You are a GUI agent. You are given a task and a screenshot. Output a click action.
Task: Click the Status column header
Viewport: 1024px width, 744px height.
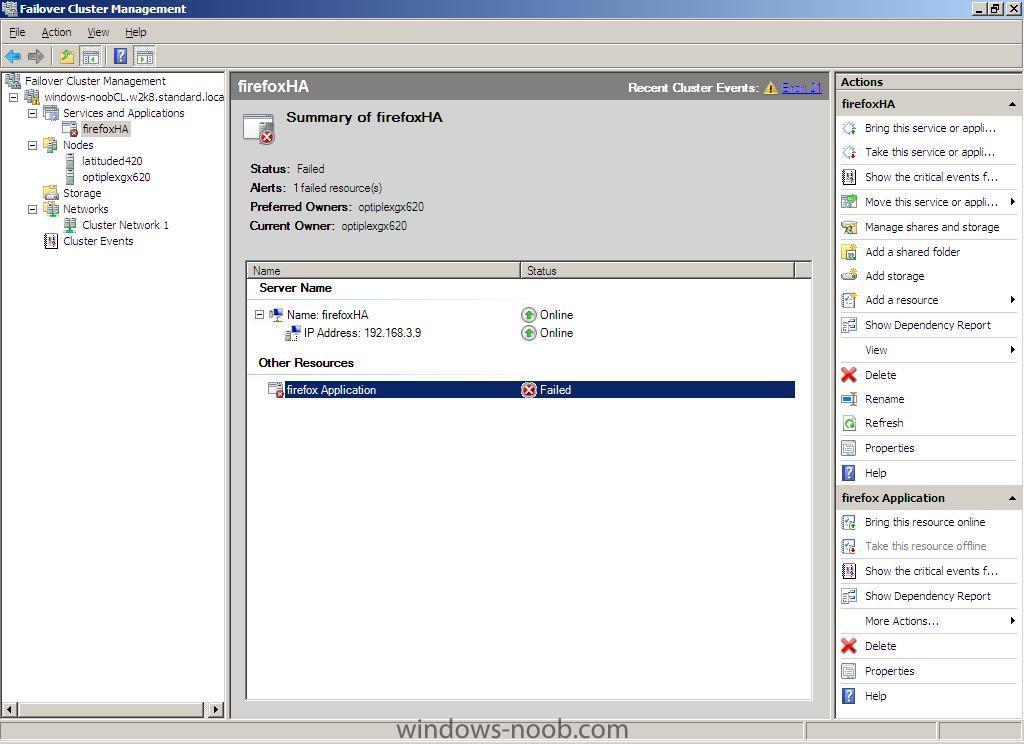[658, 270]
